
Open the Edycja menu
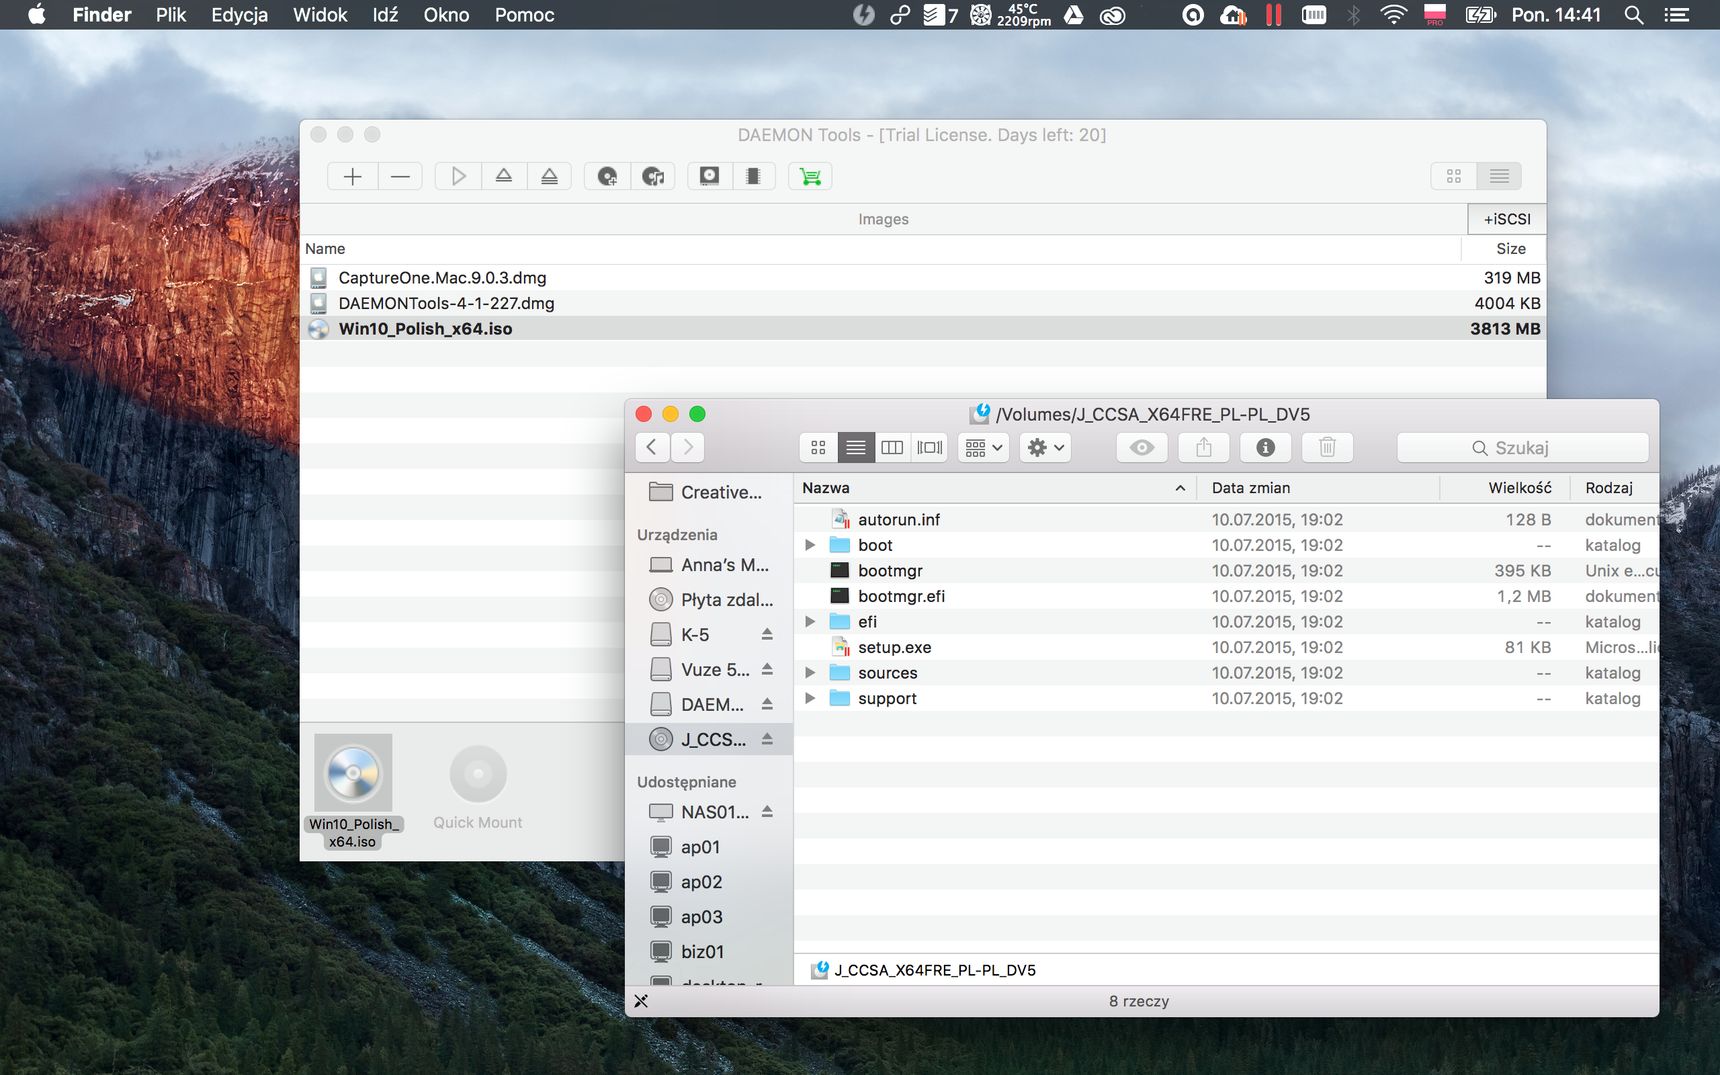point(239,15)
